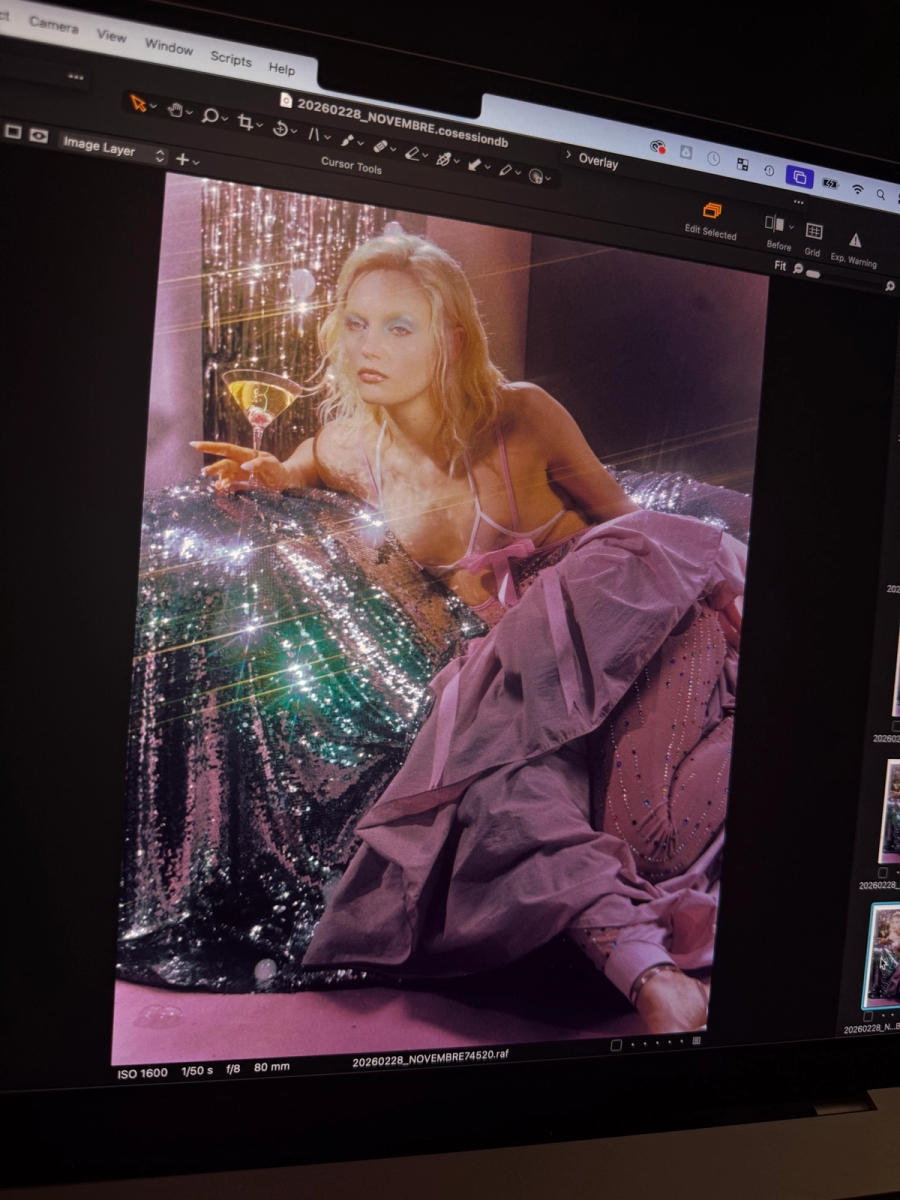The width and height of the screenshot is (900, 1200).
Task: Open the three-dots menu at top left
Action: coord(76,75)
